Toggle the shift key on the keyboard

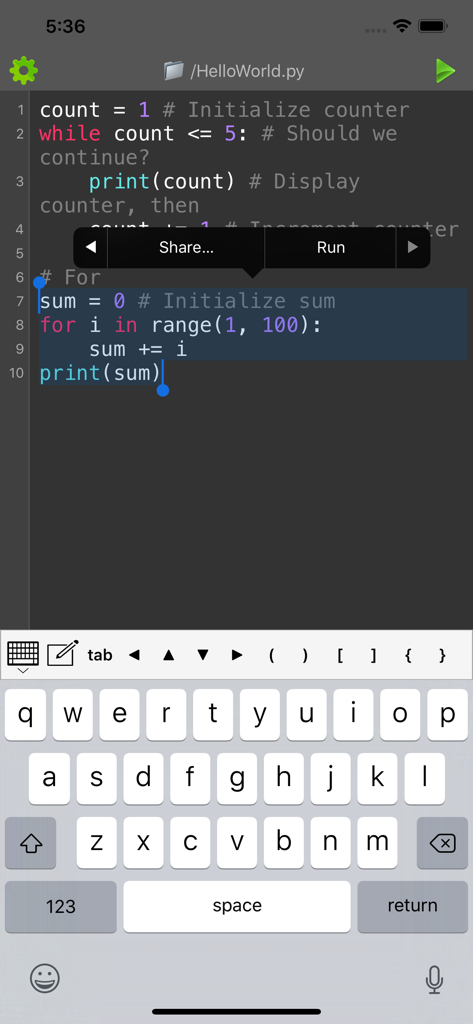(31, 842)
